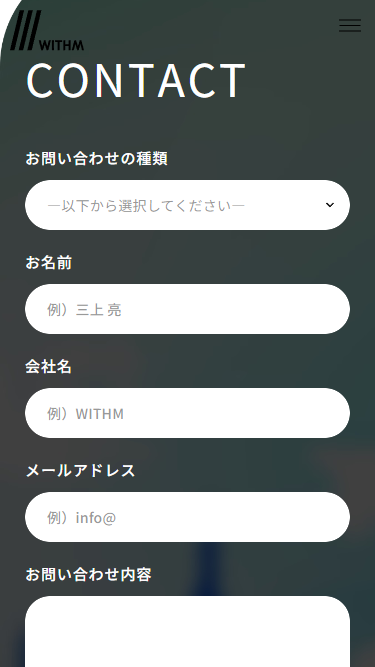Focus the 会社名 input field
Screen dimensions: 375x667
click(x=188, y=413)
